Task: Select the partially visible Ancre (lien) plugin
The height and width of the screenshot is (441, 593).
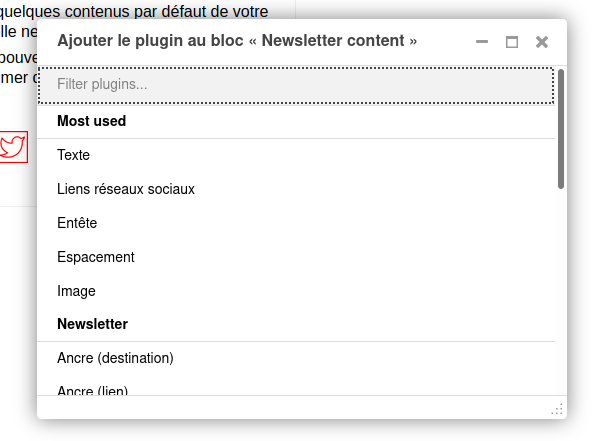Action: point(296,390)
